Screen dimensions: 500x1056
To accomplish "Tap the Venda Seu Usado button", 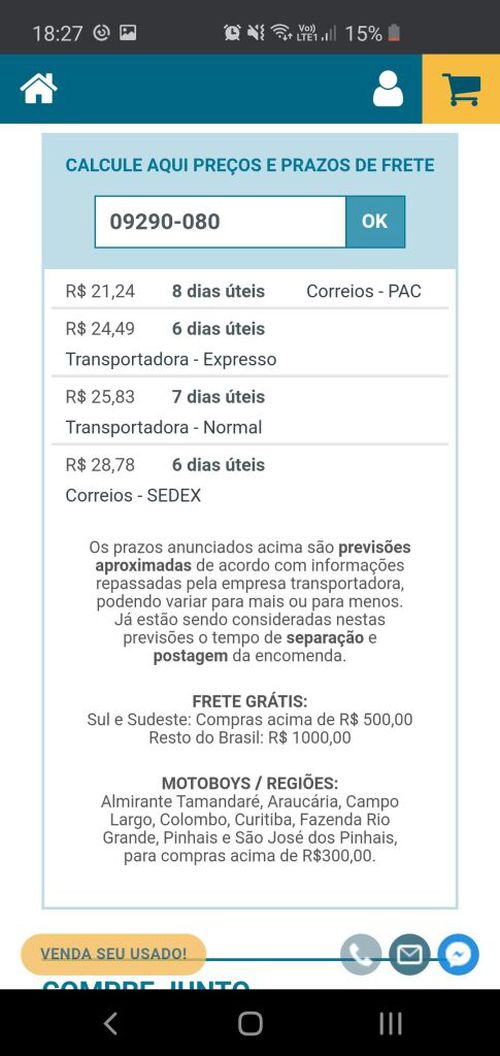I will click(x=113, y=954).
